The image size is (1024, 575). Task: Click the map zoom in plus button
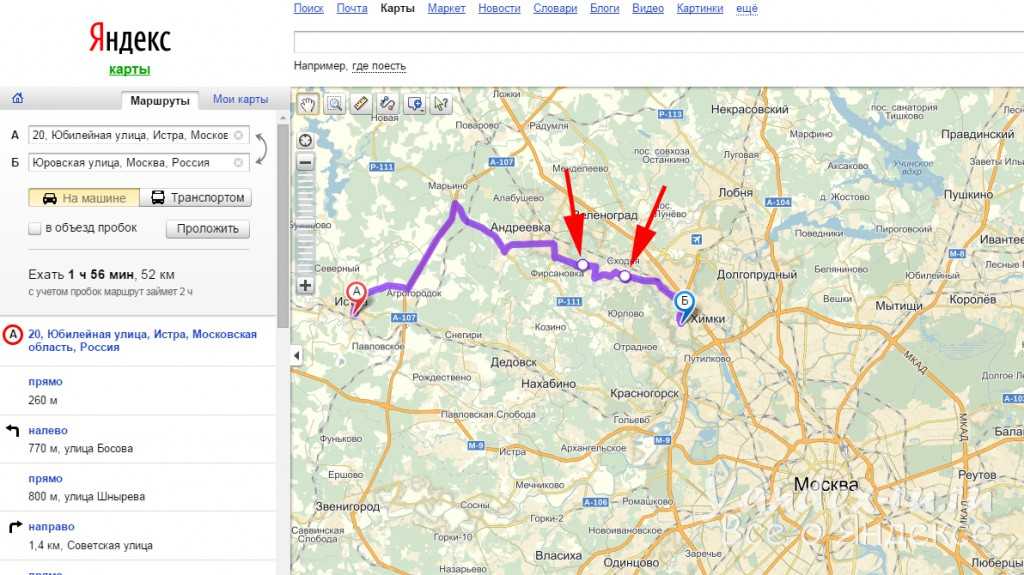click(x=306, y=285)
